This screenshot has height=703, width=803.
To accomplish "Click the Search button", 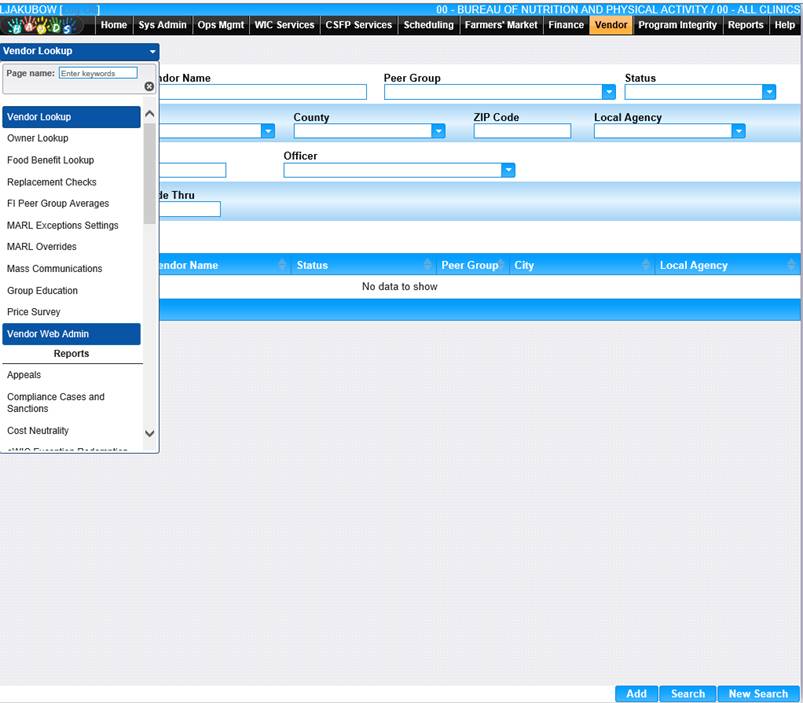I will (x=688, y=694).
